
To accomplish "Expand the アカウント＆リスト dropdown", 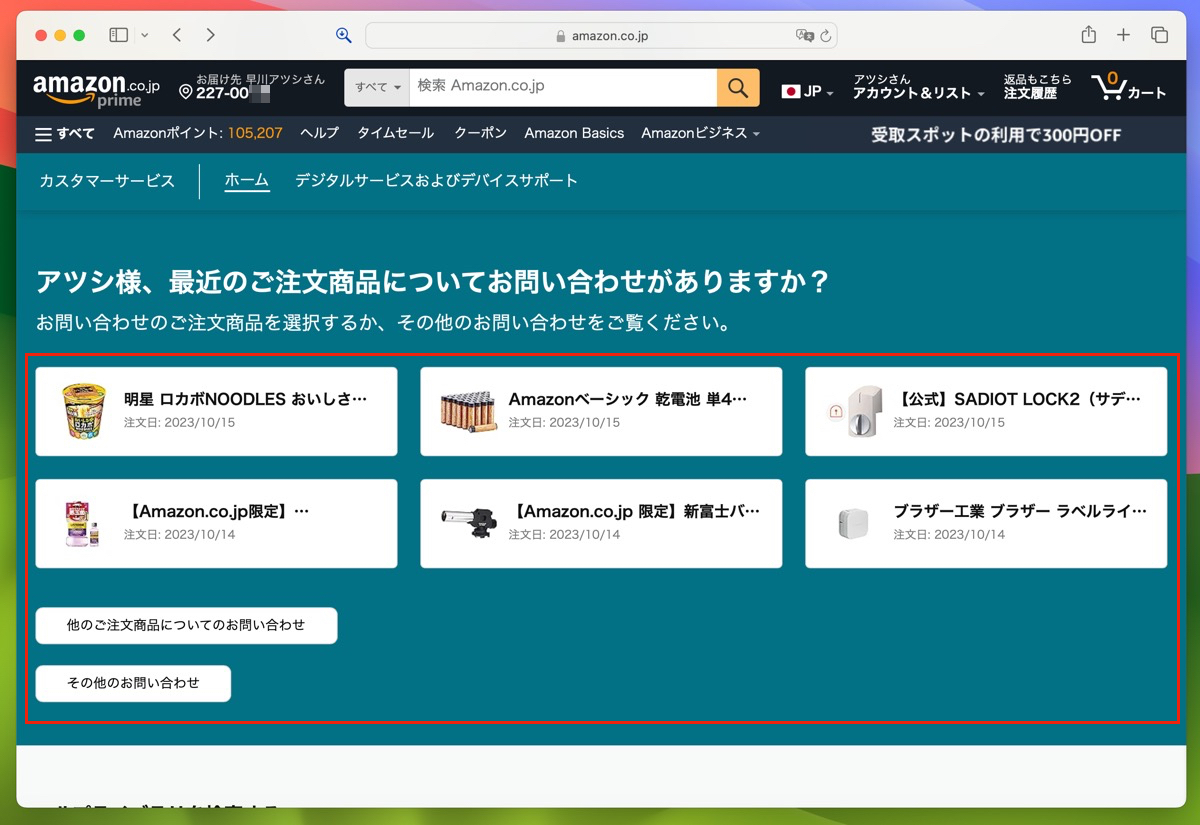I will click(x=918, y=87).
